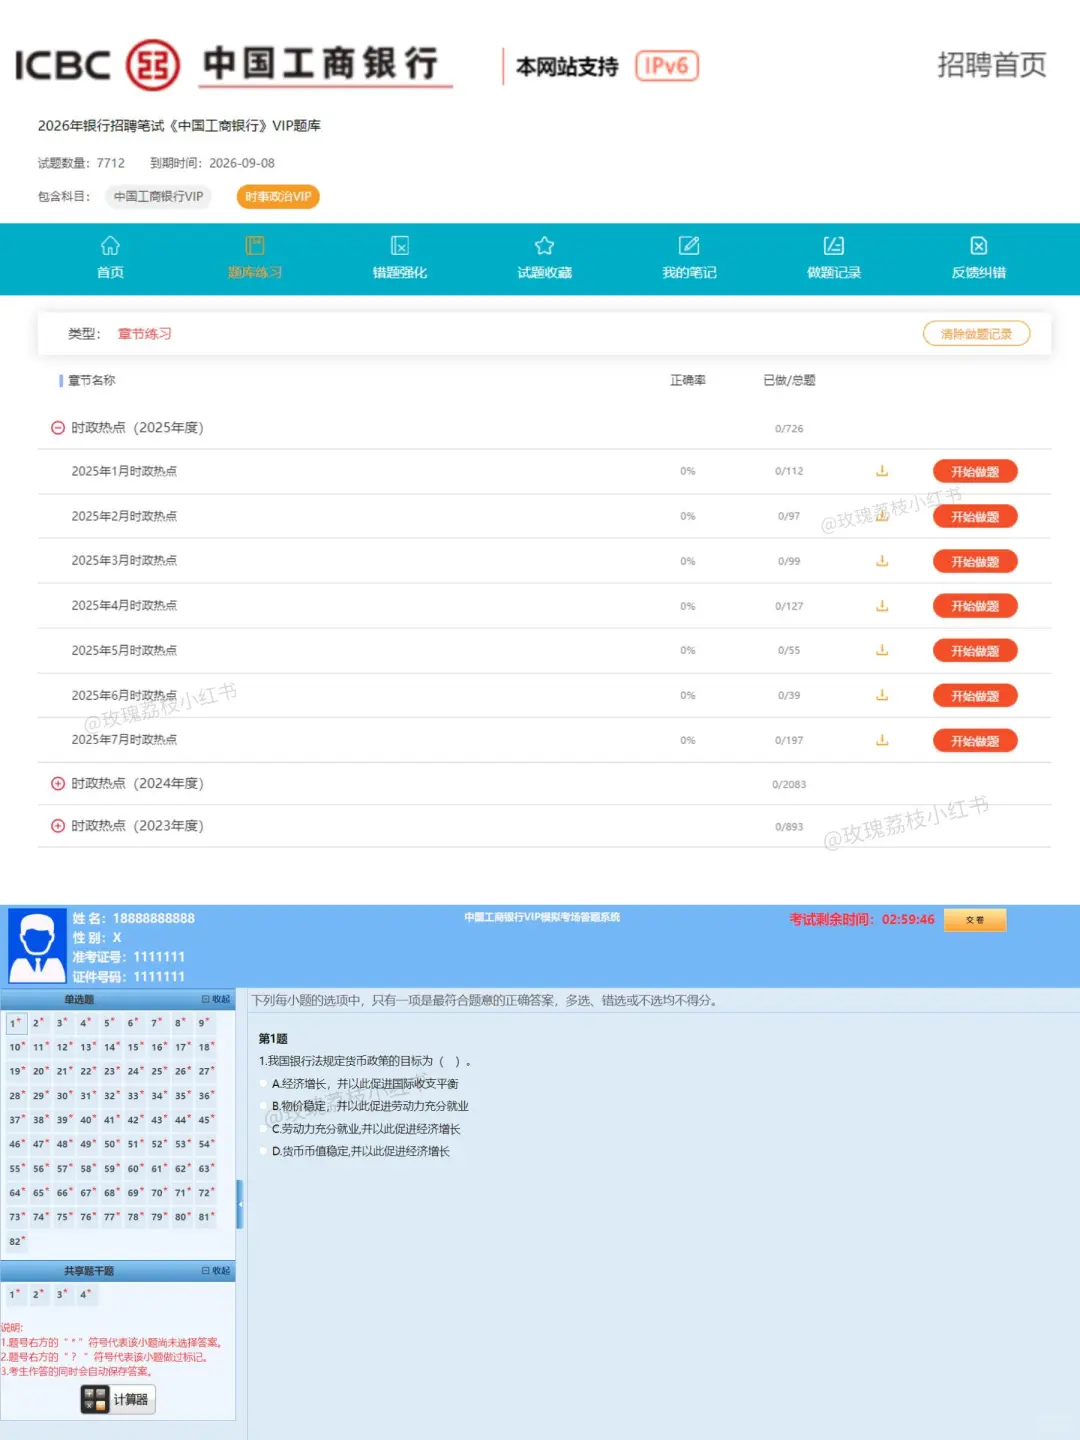Image resolution: width=1080 pixels, height=1440 pixels.
Task: Open the 错题强化 wrong-question icon
Action: point(400,246)
